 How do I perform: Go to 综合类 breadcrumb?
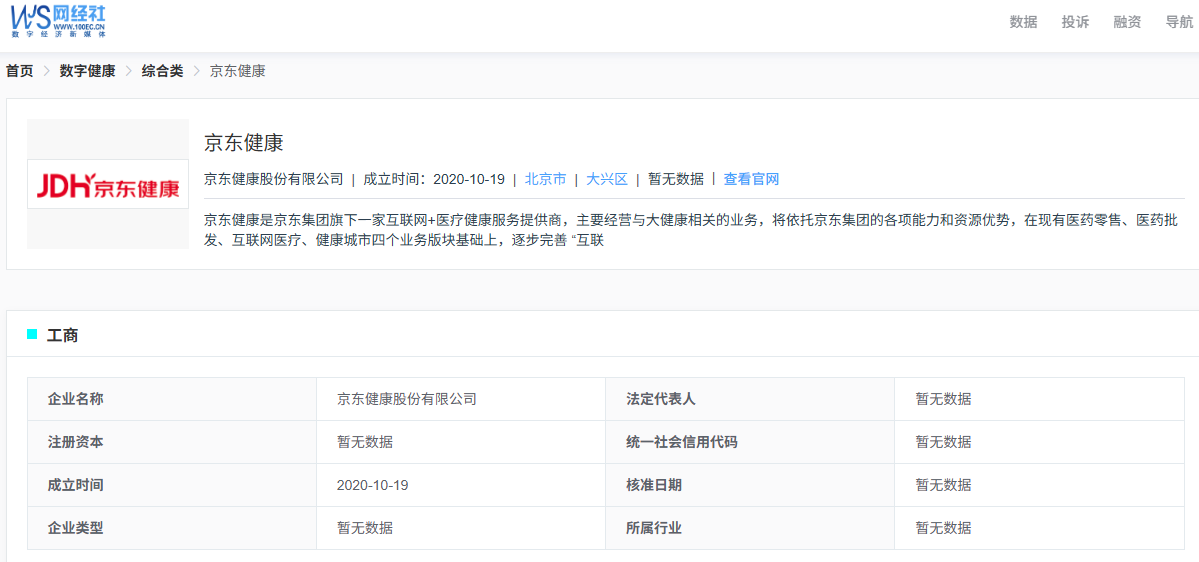(162, 71)
